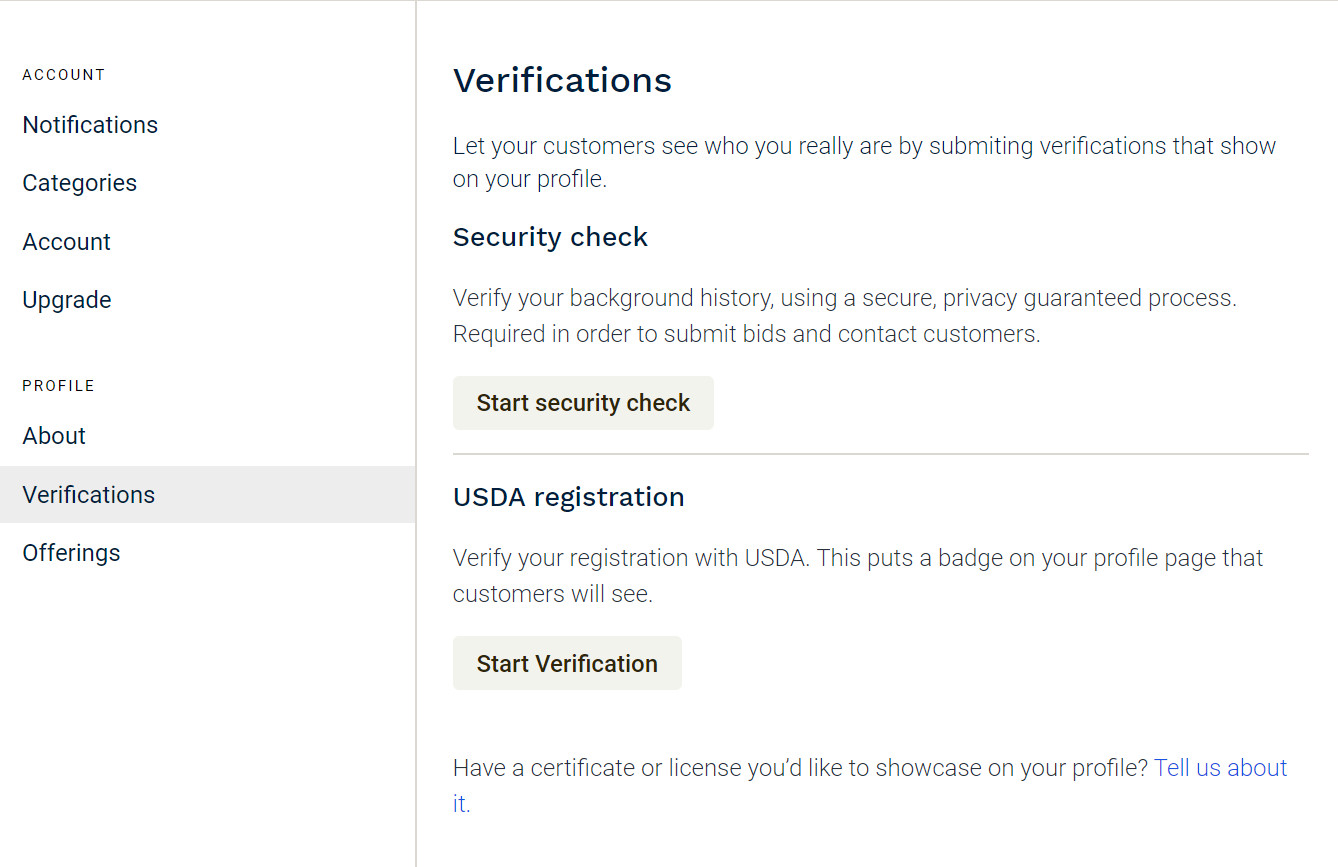Select the highlighted Verifications sidebar item
This screenshot has width=1338, height=867.
(89, 495)
